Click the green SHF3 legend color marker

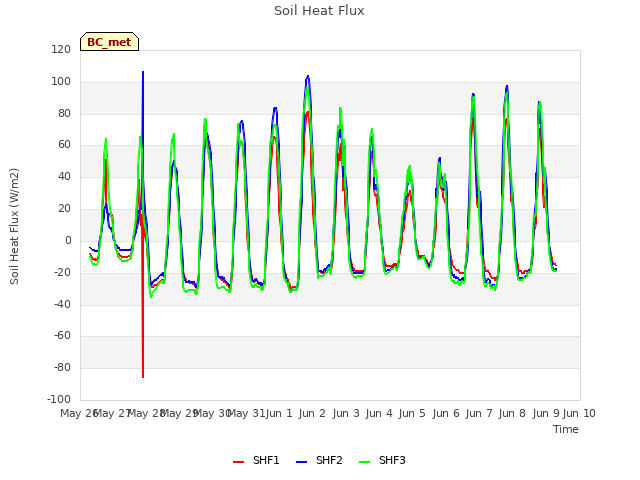[364, 462]
